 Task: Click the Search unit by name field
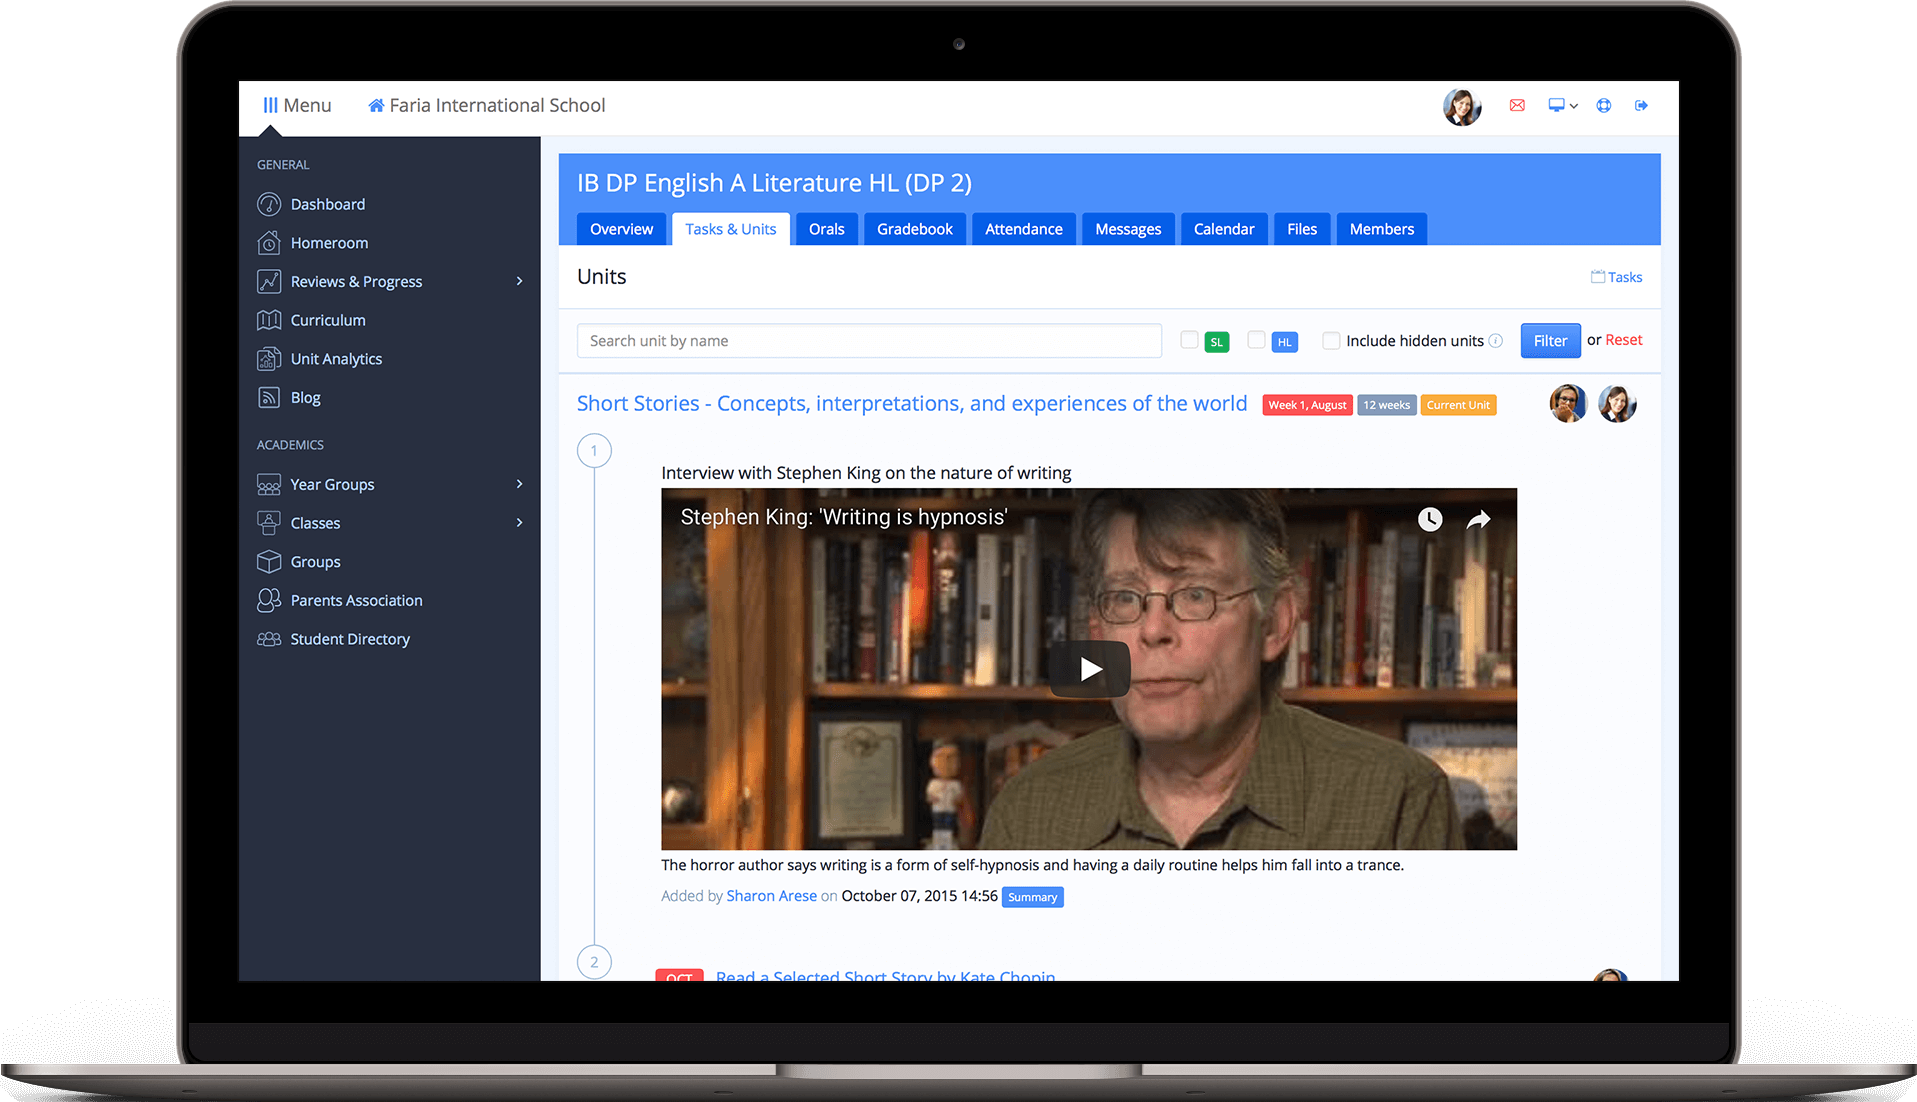tap(869, 341)
